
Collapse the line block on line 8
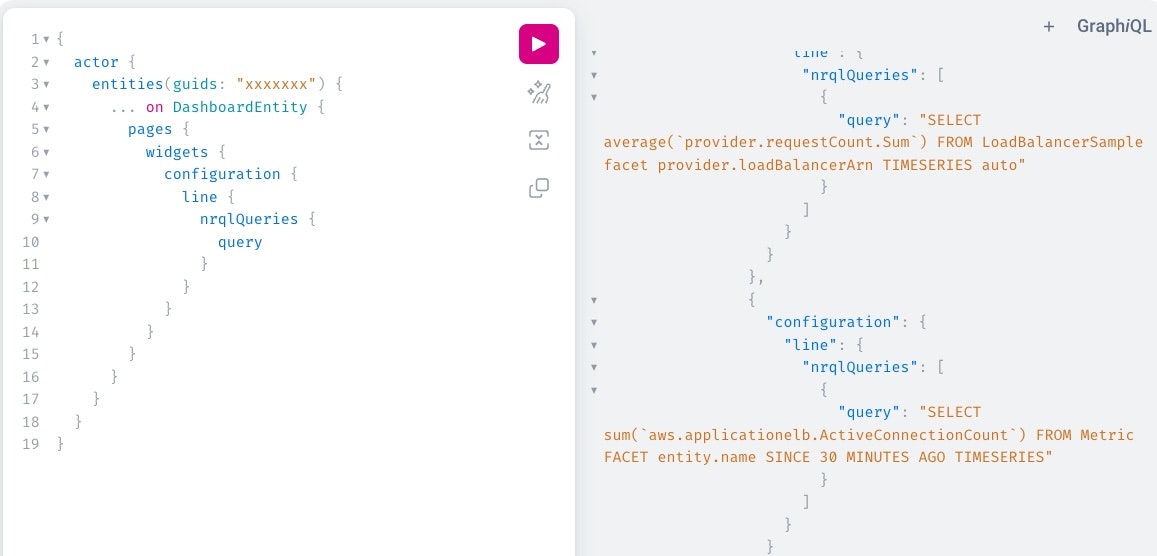46,197
